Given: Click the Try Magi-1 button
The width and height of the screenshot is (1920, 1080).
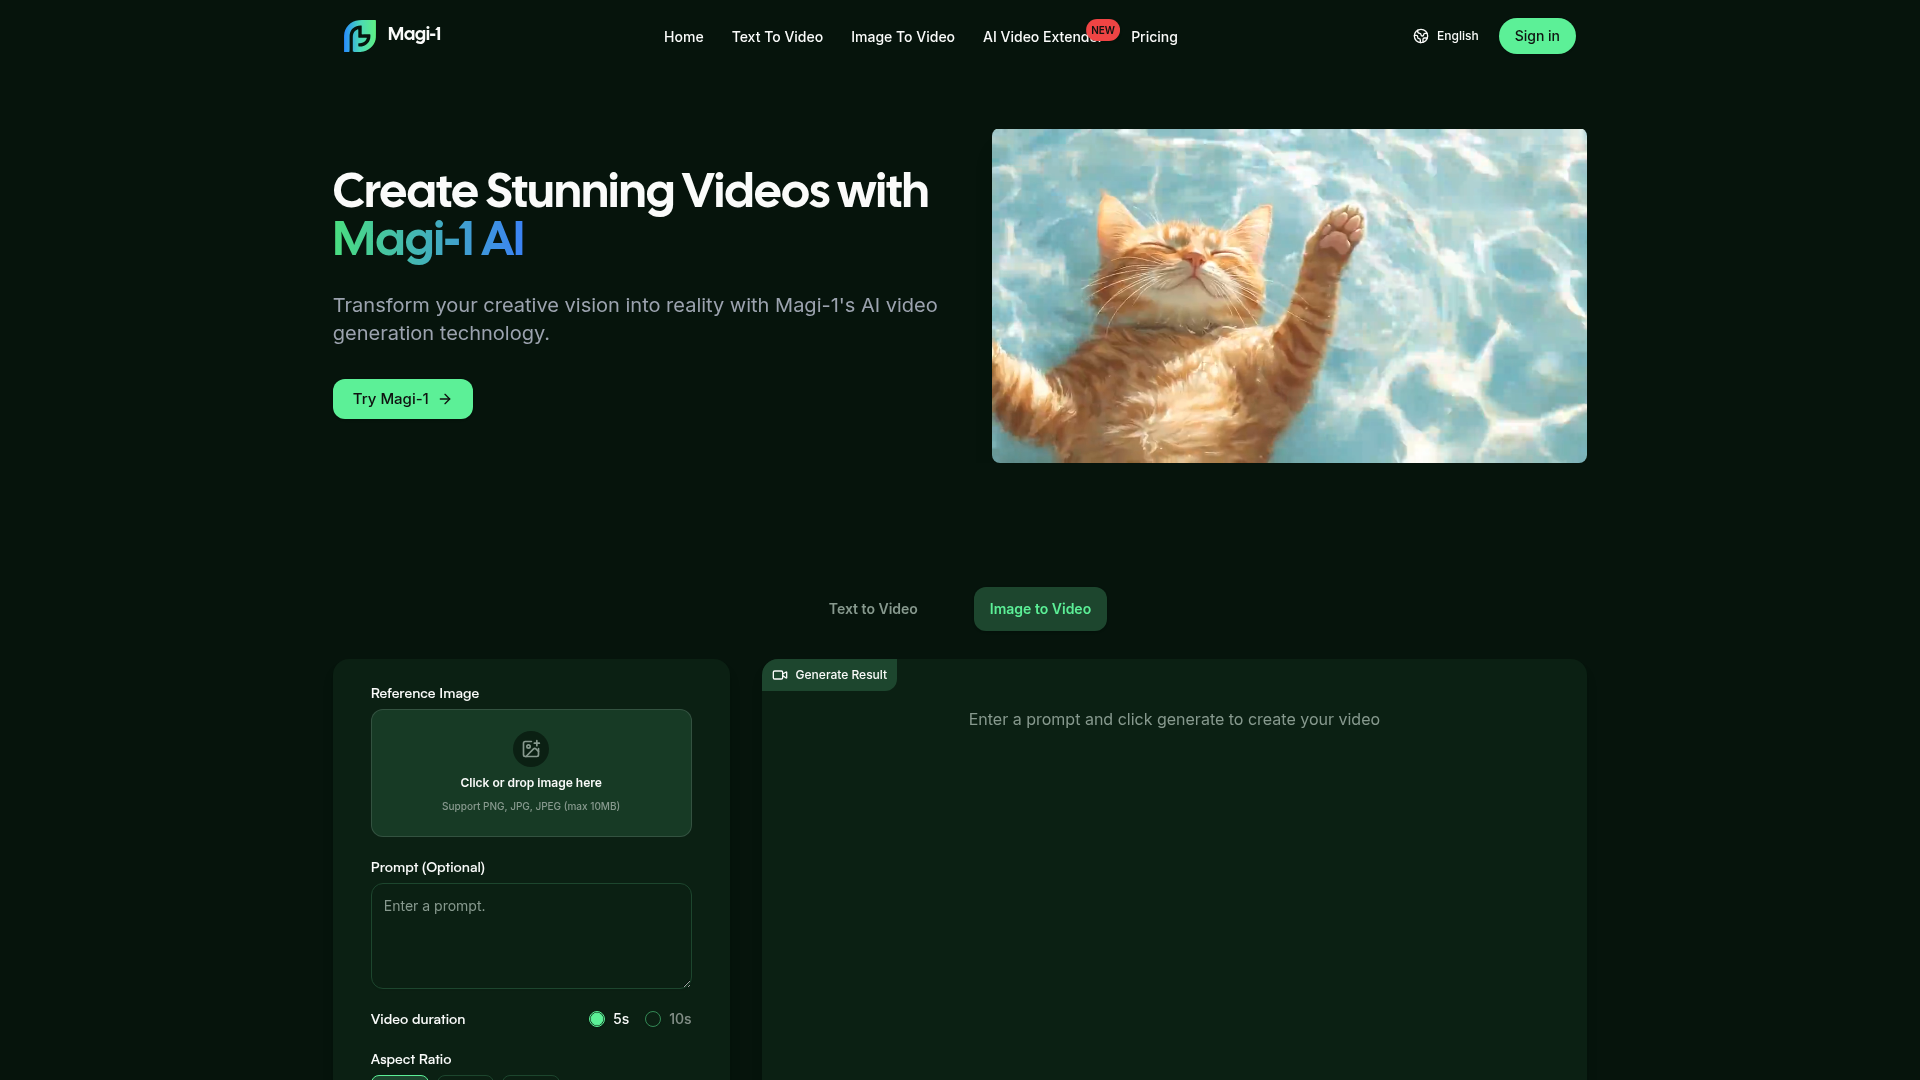Looking at the screenshot, I should pos(403,399).
